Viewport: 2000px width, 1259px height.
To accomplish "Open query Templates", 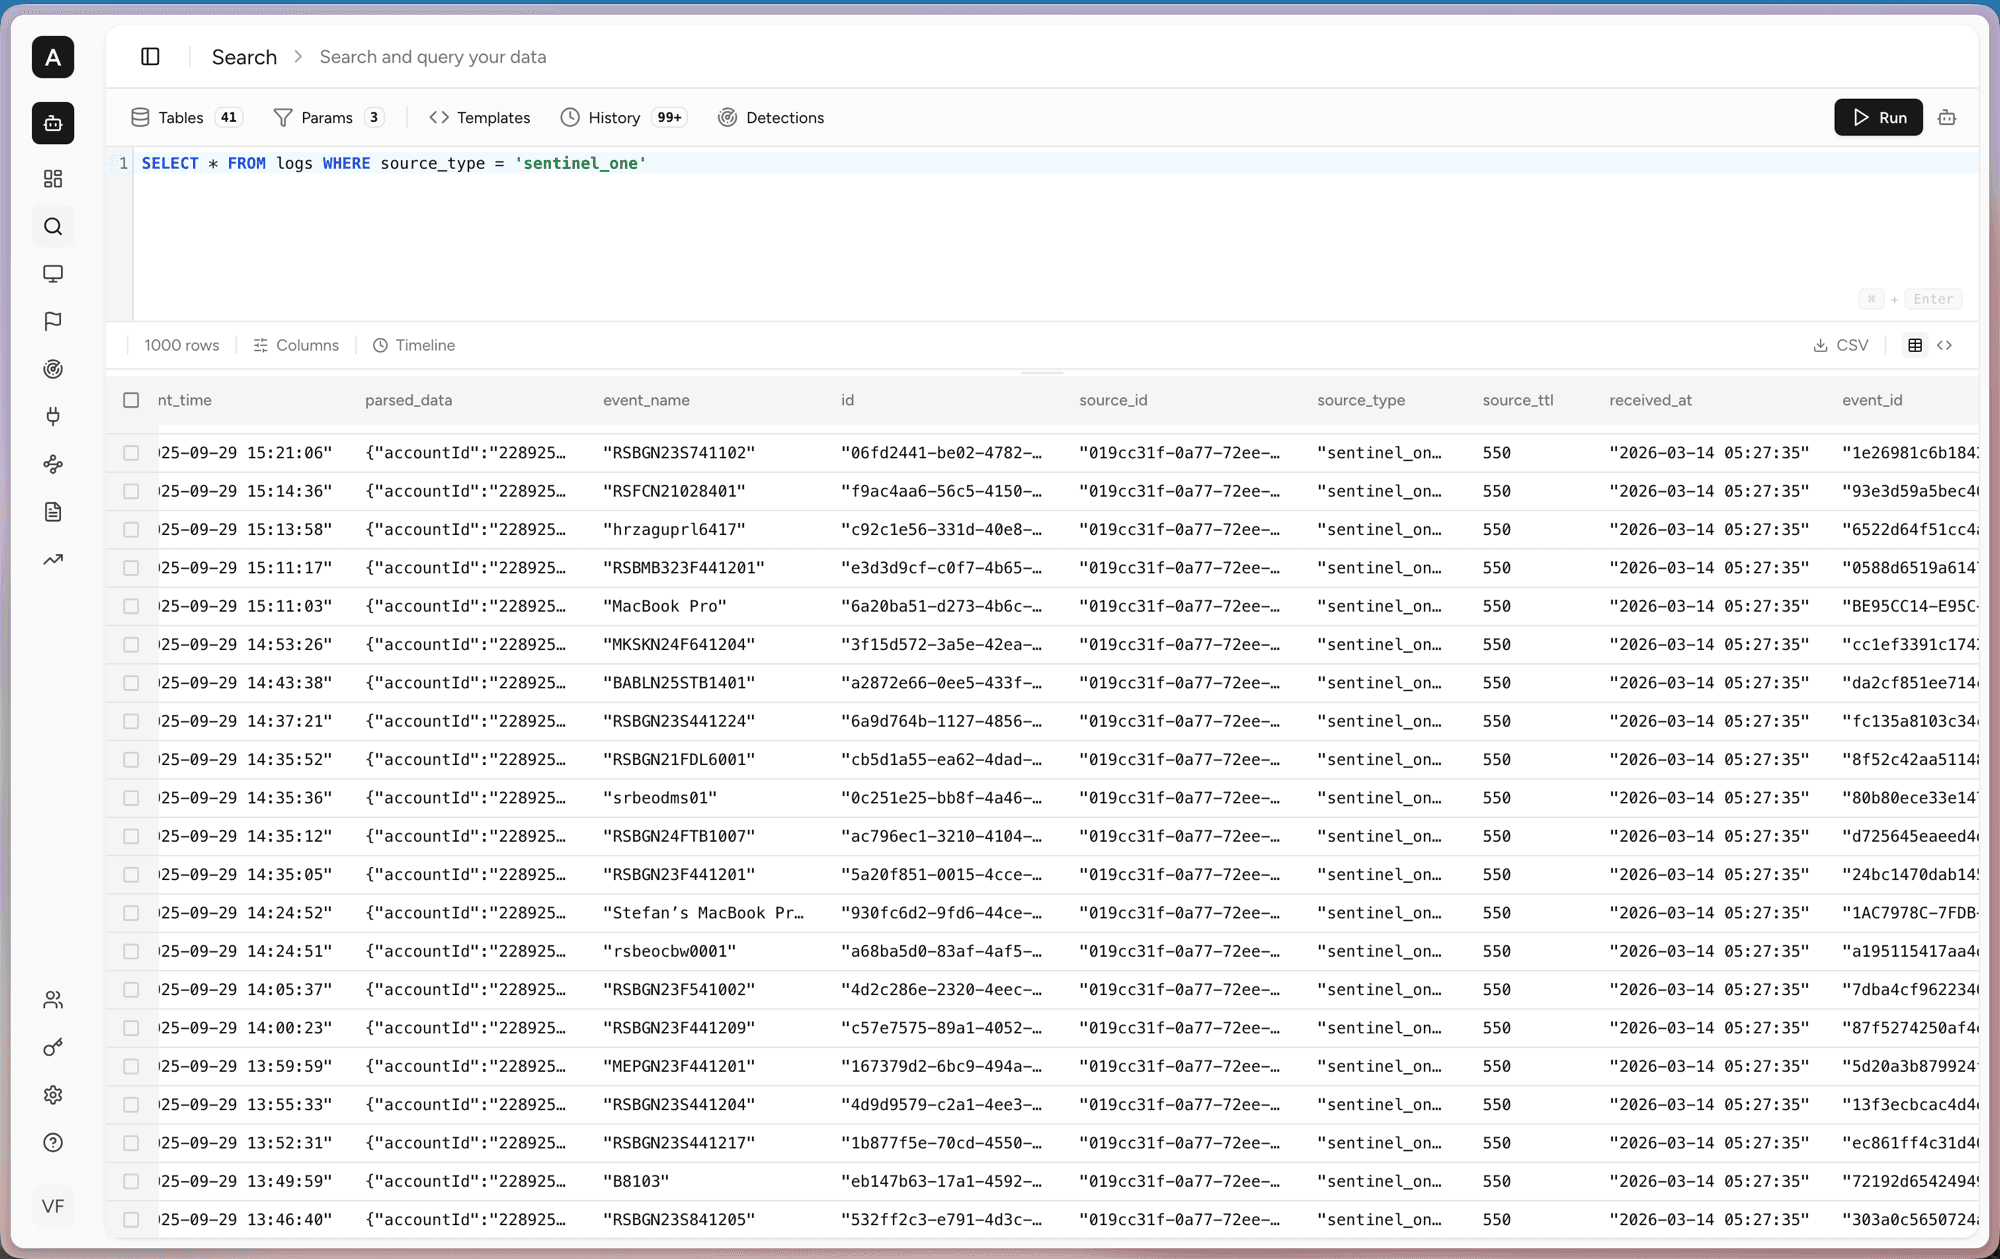I will [480, 118].
